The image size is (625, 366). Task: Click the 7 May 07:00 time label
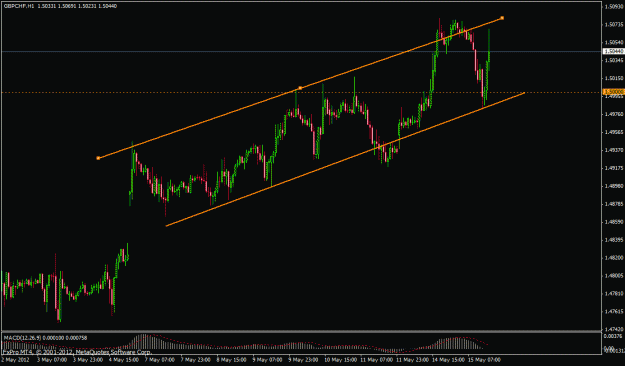160,360
